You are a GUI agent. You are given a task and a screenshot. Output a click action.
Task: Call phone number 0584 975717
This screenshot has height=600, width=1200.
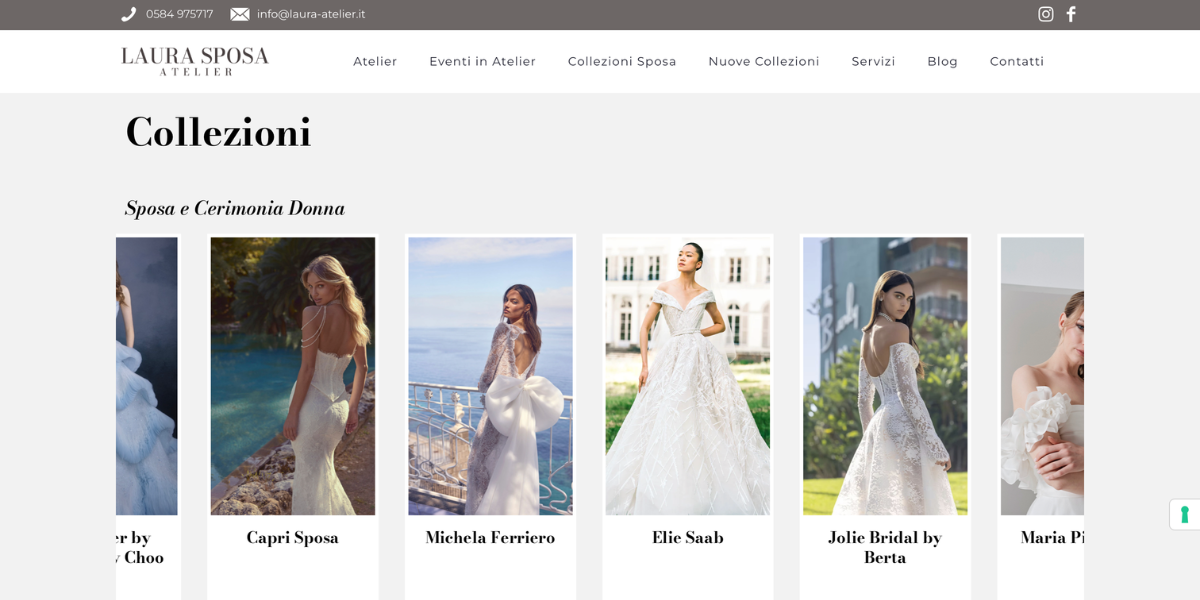(x=179, y=14)
